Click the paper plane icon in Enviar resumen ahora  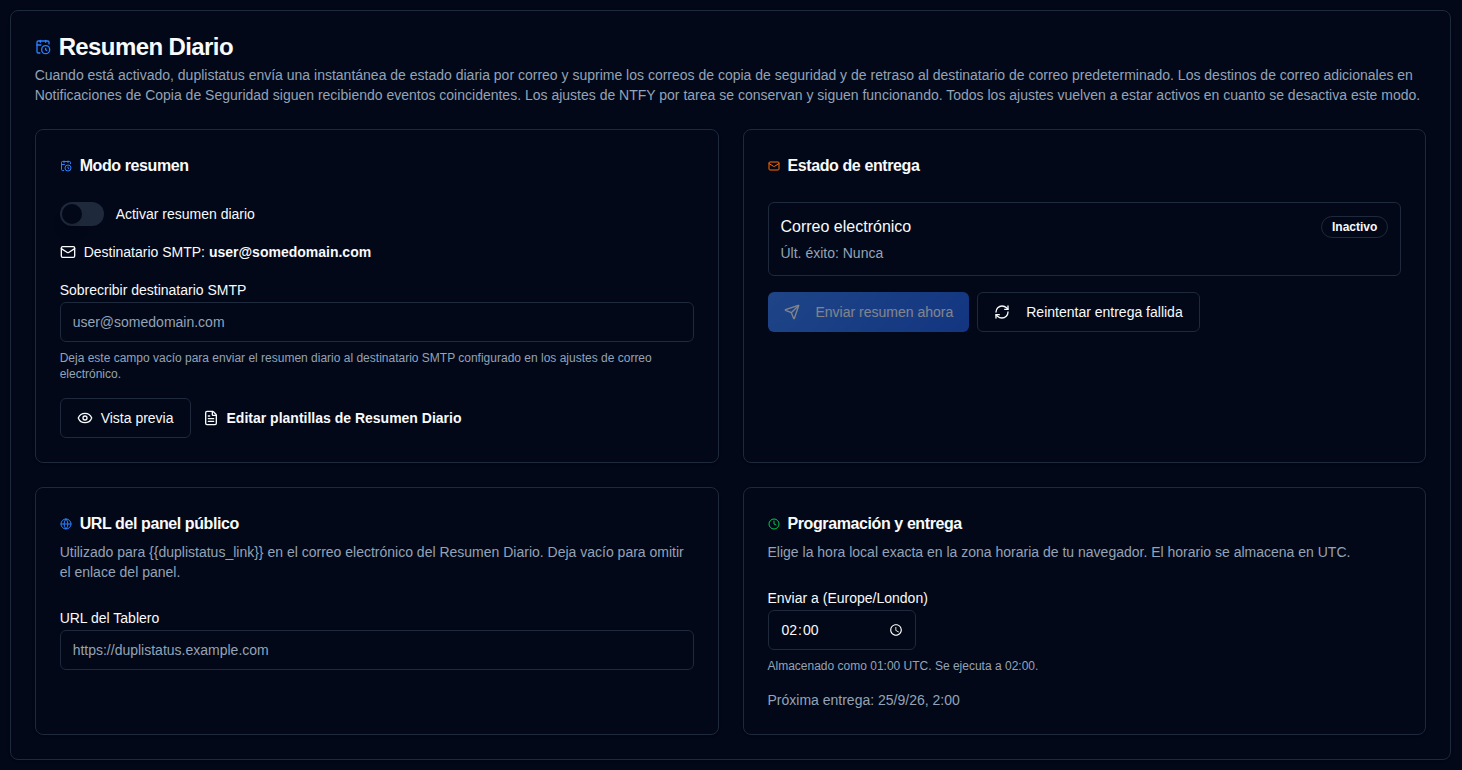792,312
